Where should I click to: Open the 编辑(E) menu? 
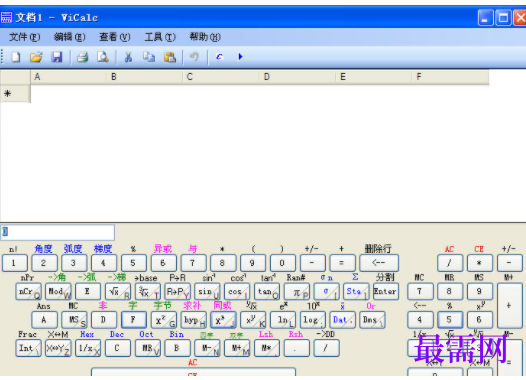click(x=69, y=37)
